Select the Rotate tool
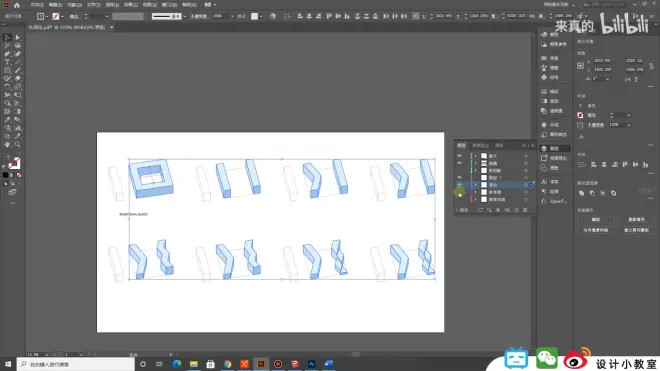Screen dimensions: 660x371 (x=7, y=87)
